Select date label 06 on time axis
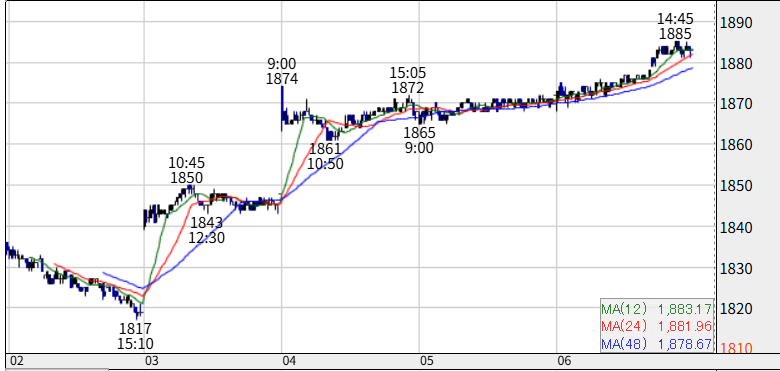 (563, 361)
